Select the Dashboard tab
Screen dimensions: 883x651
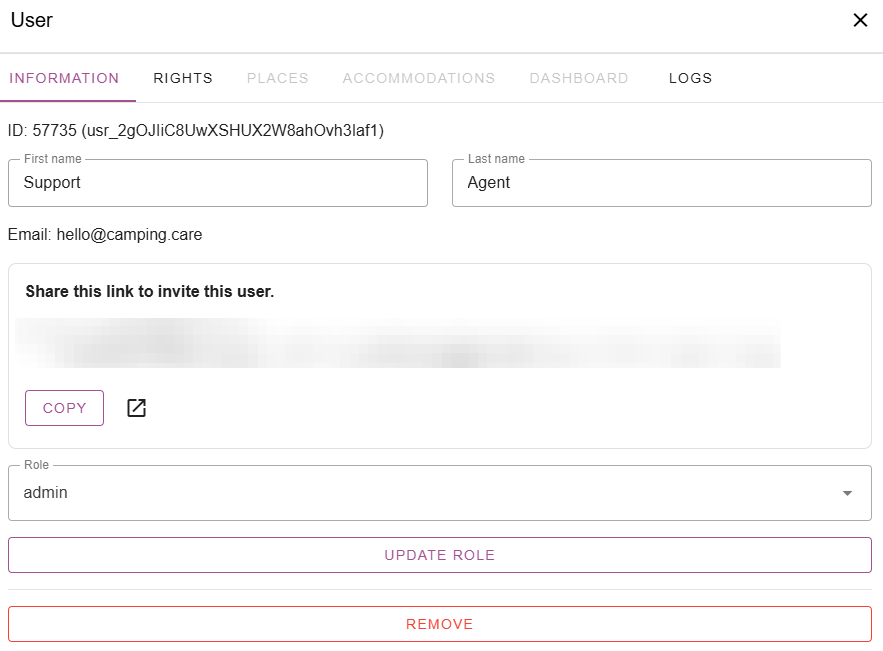(579, 78)
